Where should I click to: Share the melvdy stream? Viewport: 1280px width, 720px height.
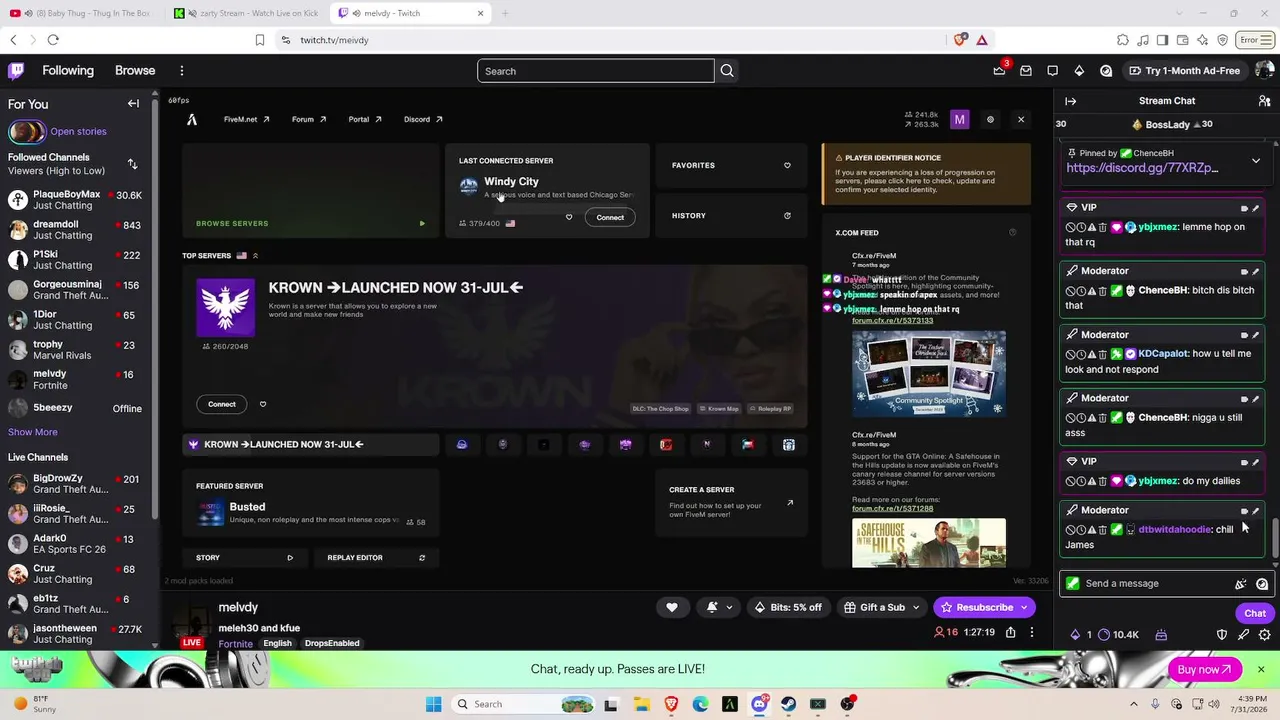tap(1011, 633)
